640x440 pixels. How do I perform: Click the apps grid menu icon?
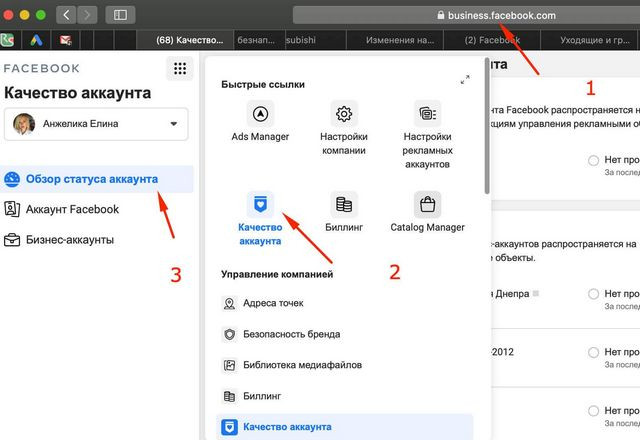click(x=180, y=68)
